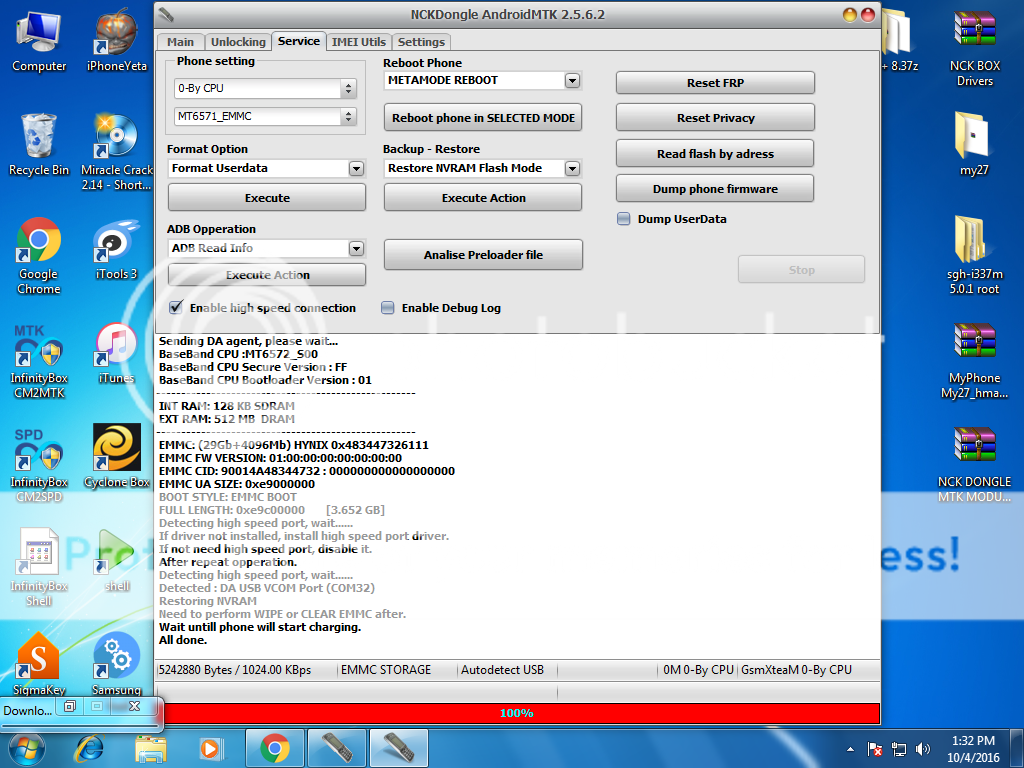Switch to the IMEI Utils tab
Image resolution: width=1024 pixels, height=768 pixels.
tap(358, 42)
